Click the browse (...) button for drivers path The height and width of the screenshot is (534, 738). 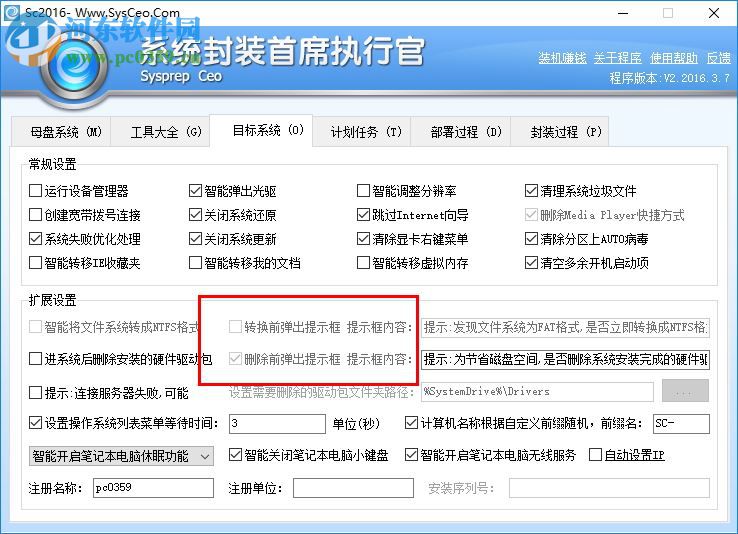click(x=685, y=391)
